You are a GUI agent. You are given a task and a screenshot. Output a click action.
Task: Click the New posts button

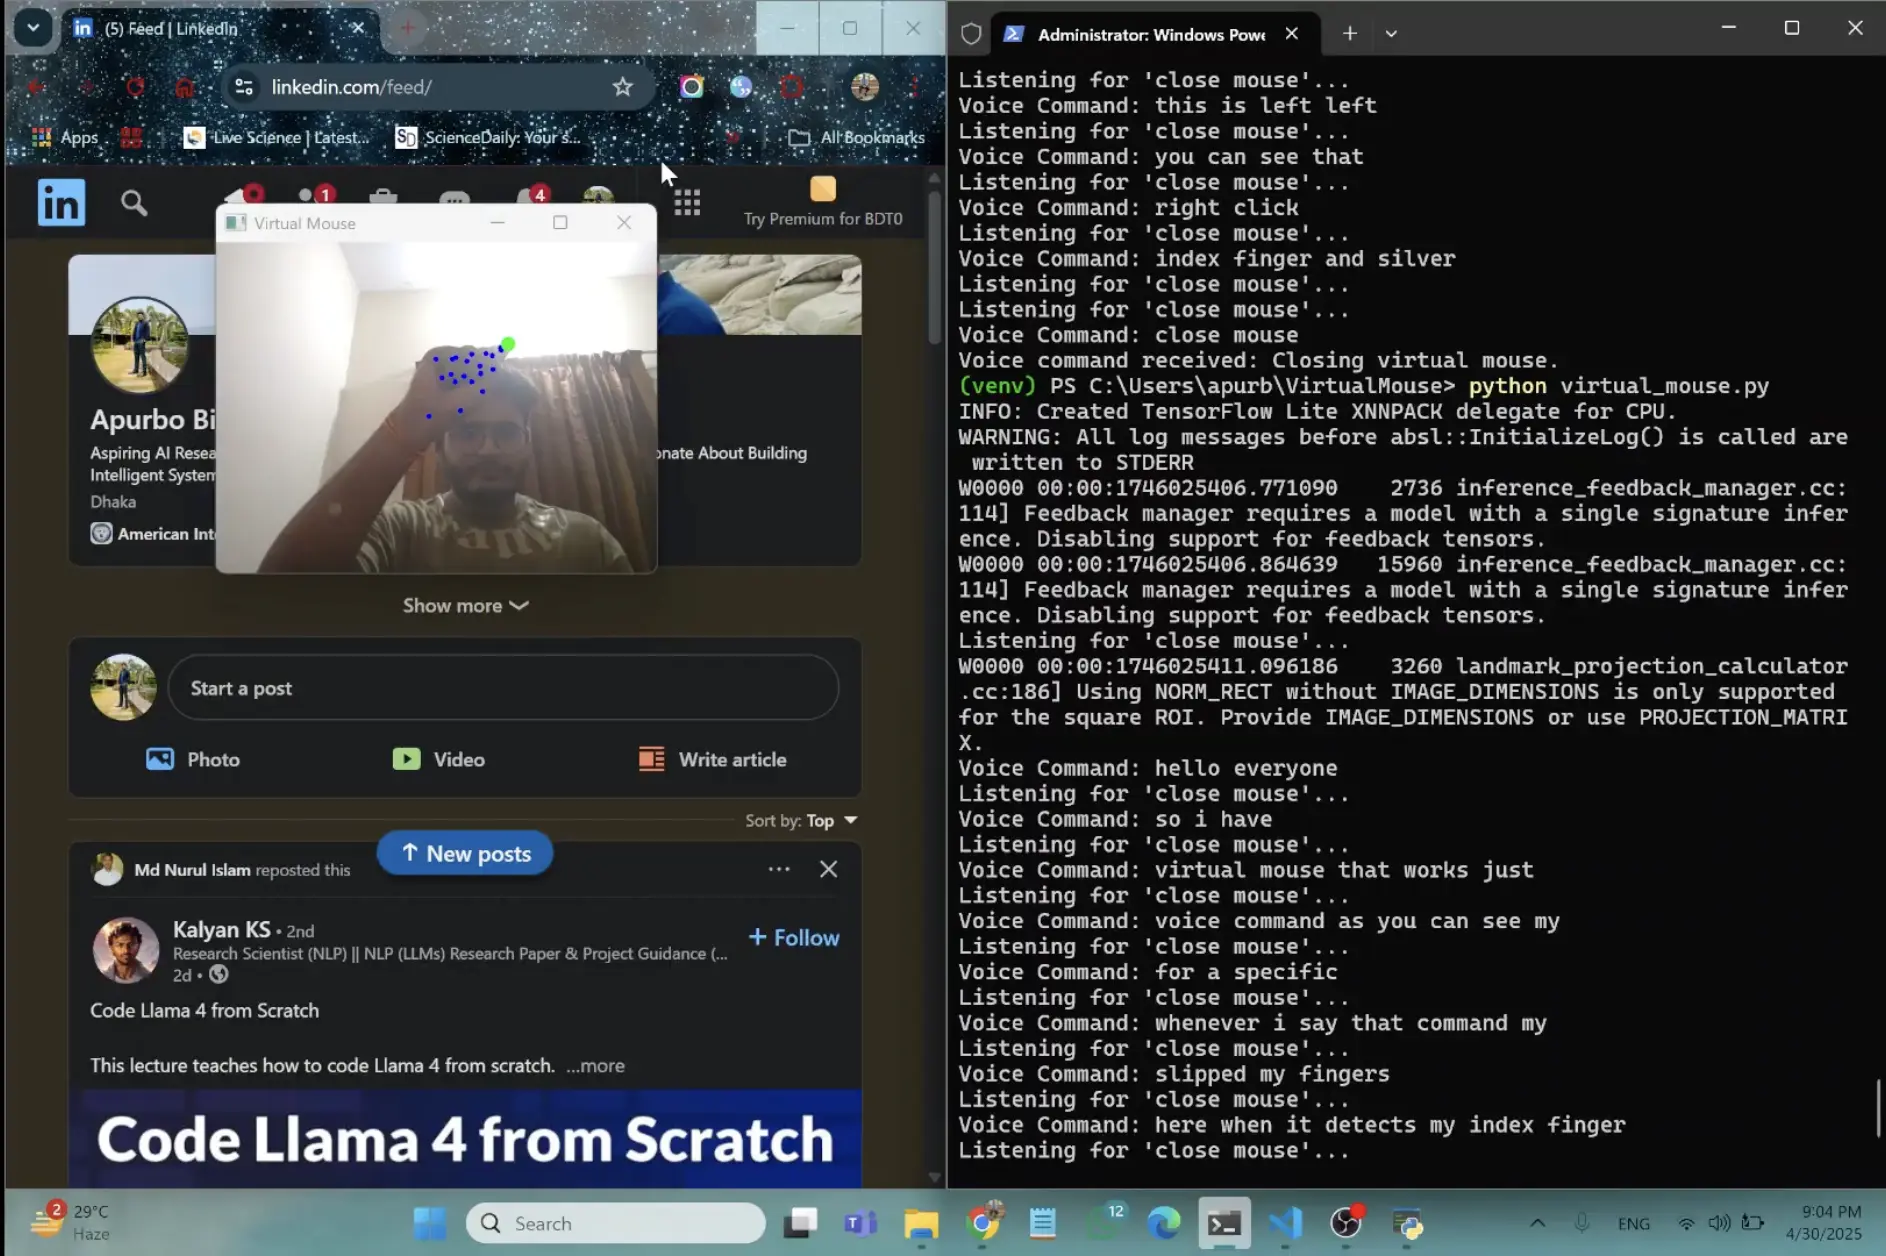tap(465, 853)
